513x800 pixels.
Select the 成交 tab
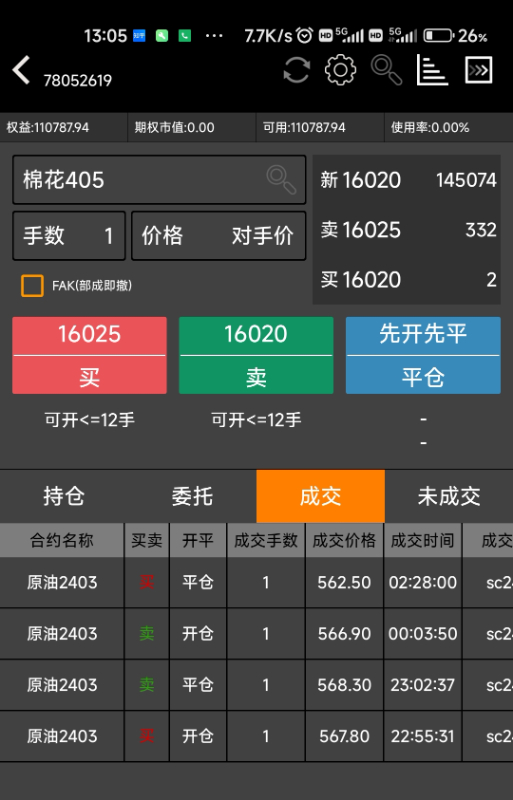point(321,496)
